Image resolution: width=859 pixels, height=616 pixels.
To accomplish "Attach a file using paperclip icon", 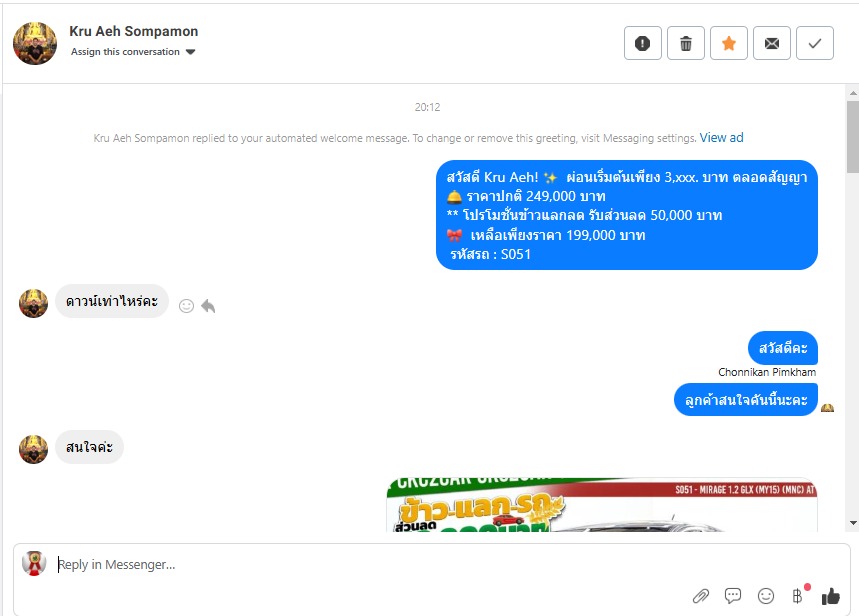I will (x=701, y=596).
